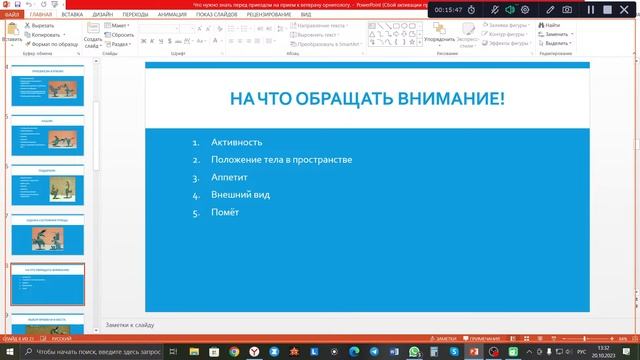Select the triangle shape in gallery

pyautogui.click(x=372, y=34)
